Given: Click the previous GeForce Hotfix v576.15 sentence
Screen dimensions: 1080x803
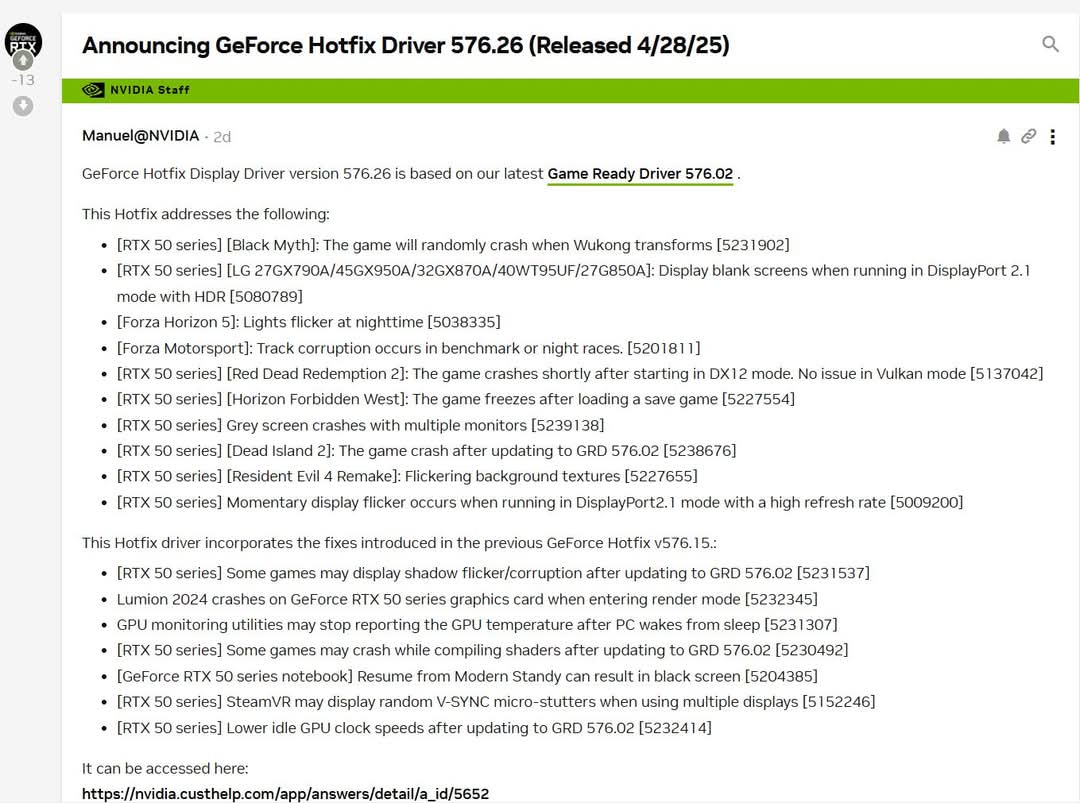Looking at the screenshot, I should tap(399, 543).
